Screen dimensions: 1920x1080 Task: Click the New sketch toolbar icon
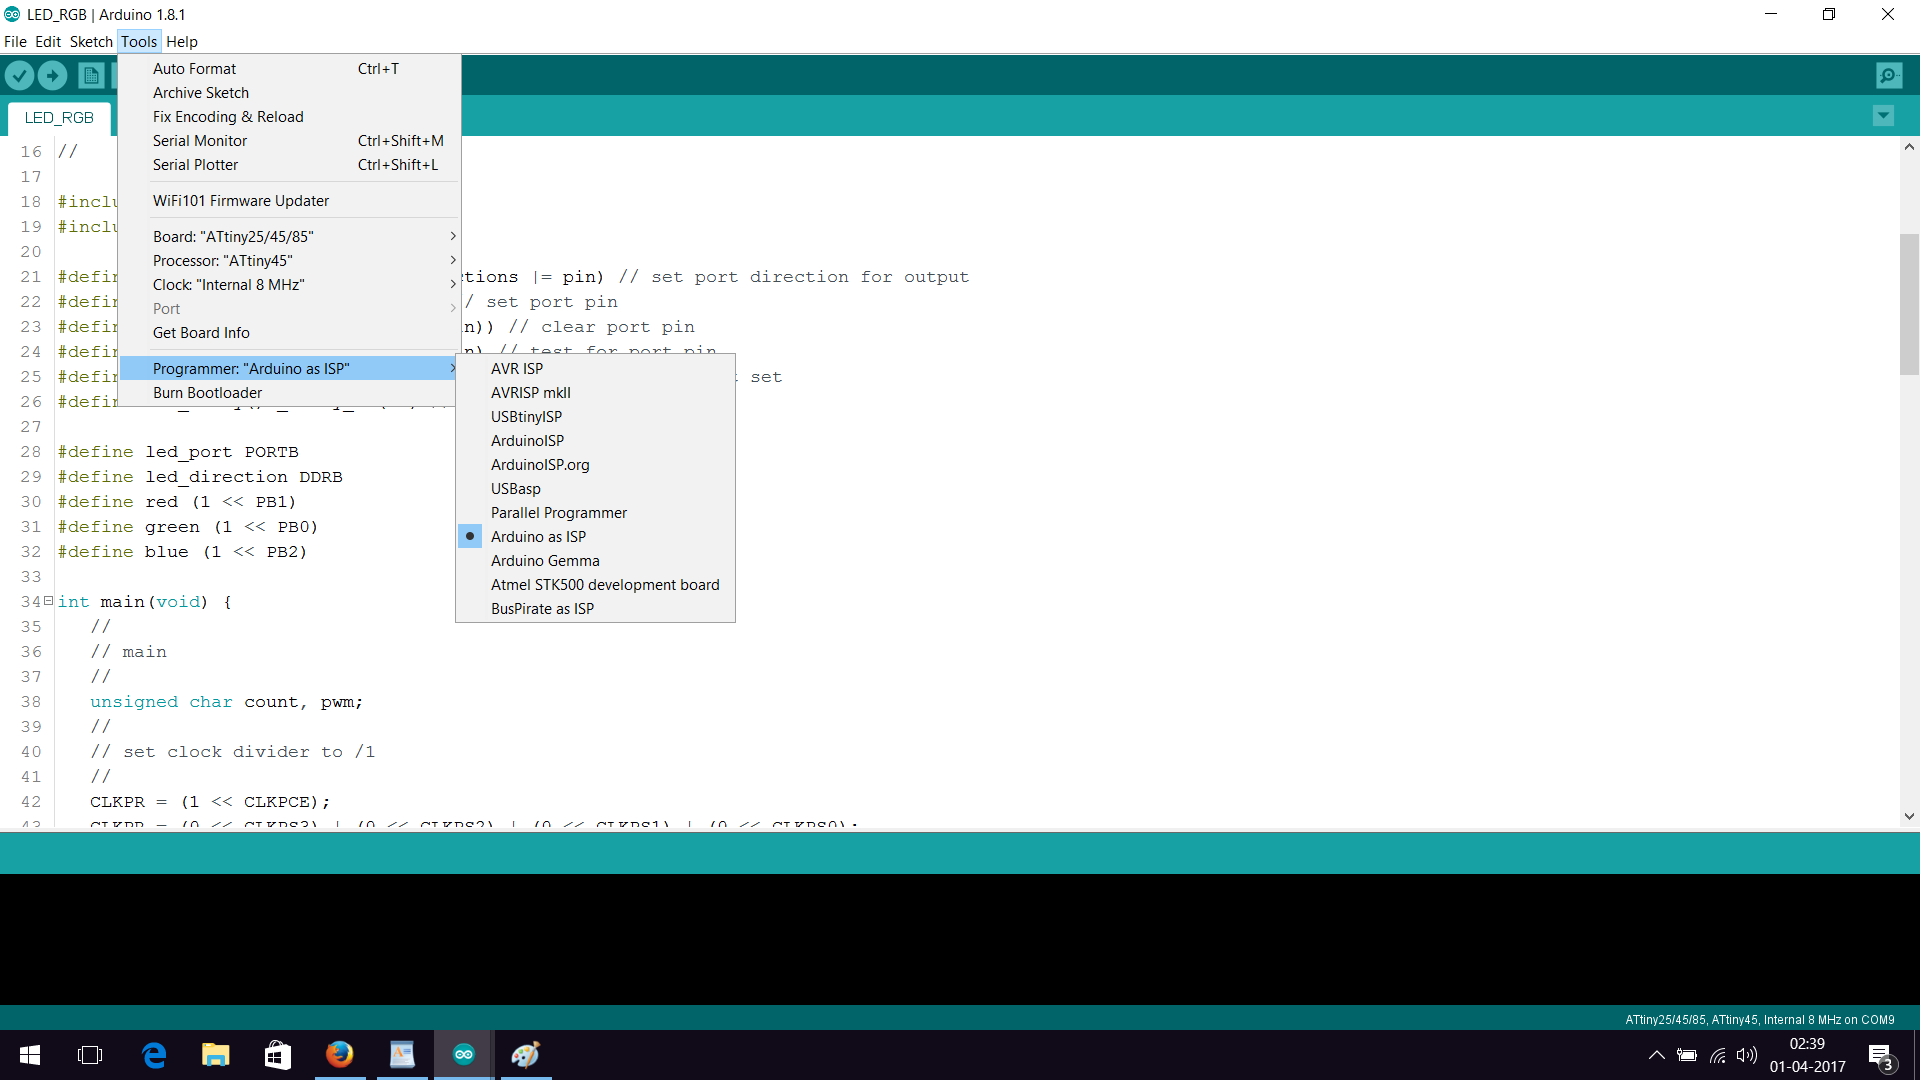pyautogui.click(x=91, y=75)
